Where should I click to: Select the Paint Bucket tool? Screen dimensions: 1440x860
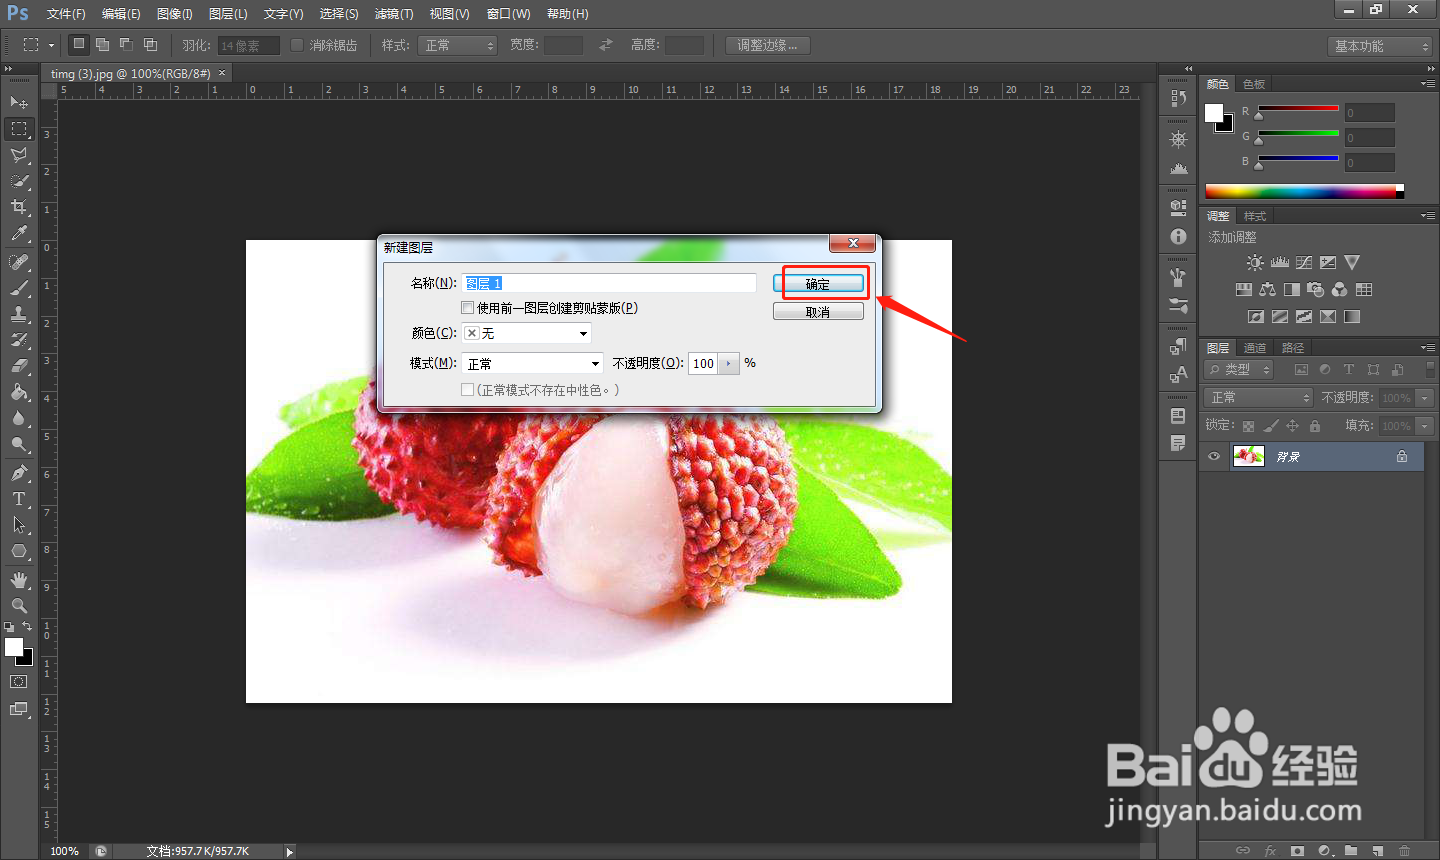click(x=19, y=392)
